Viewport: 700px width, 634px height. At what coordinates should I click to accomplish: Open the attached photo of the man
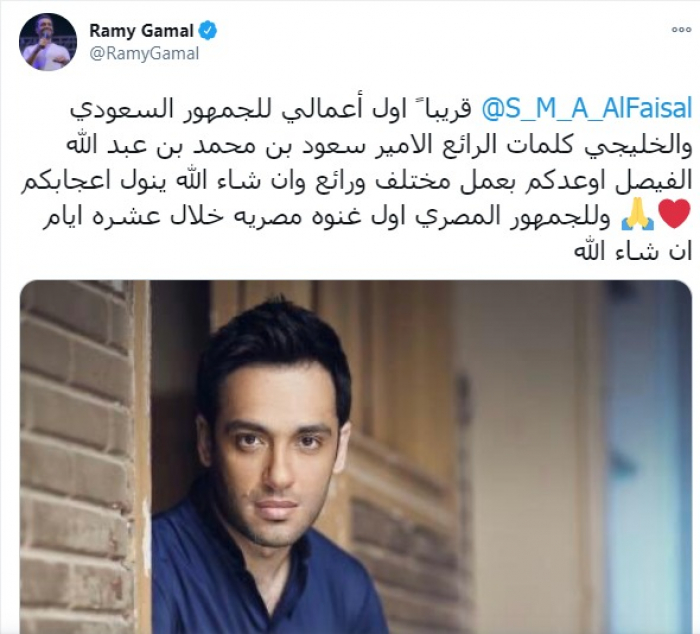(356, 457)
